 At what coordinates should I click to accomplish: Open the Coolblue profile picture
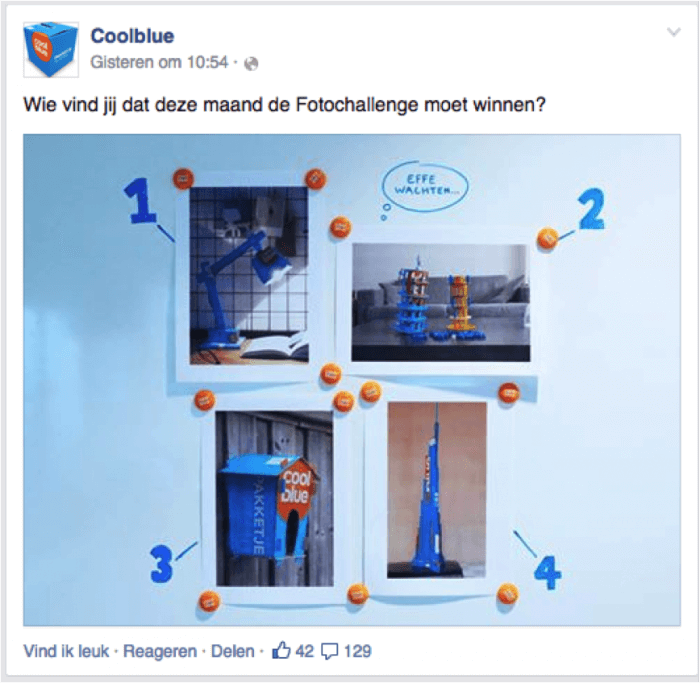pos(51,50)
